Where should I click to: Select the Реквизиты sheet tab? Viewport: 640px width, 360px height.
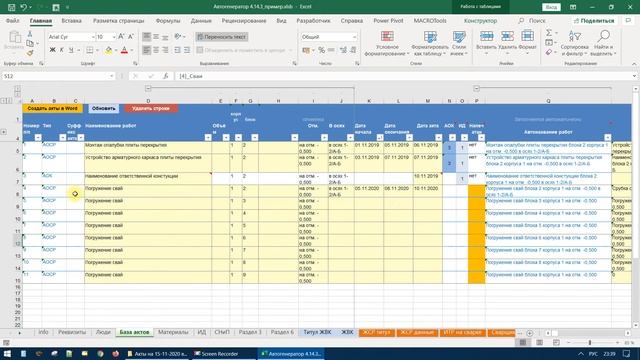(72, 332)
